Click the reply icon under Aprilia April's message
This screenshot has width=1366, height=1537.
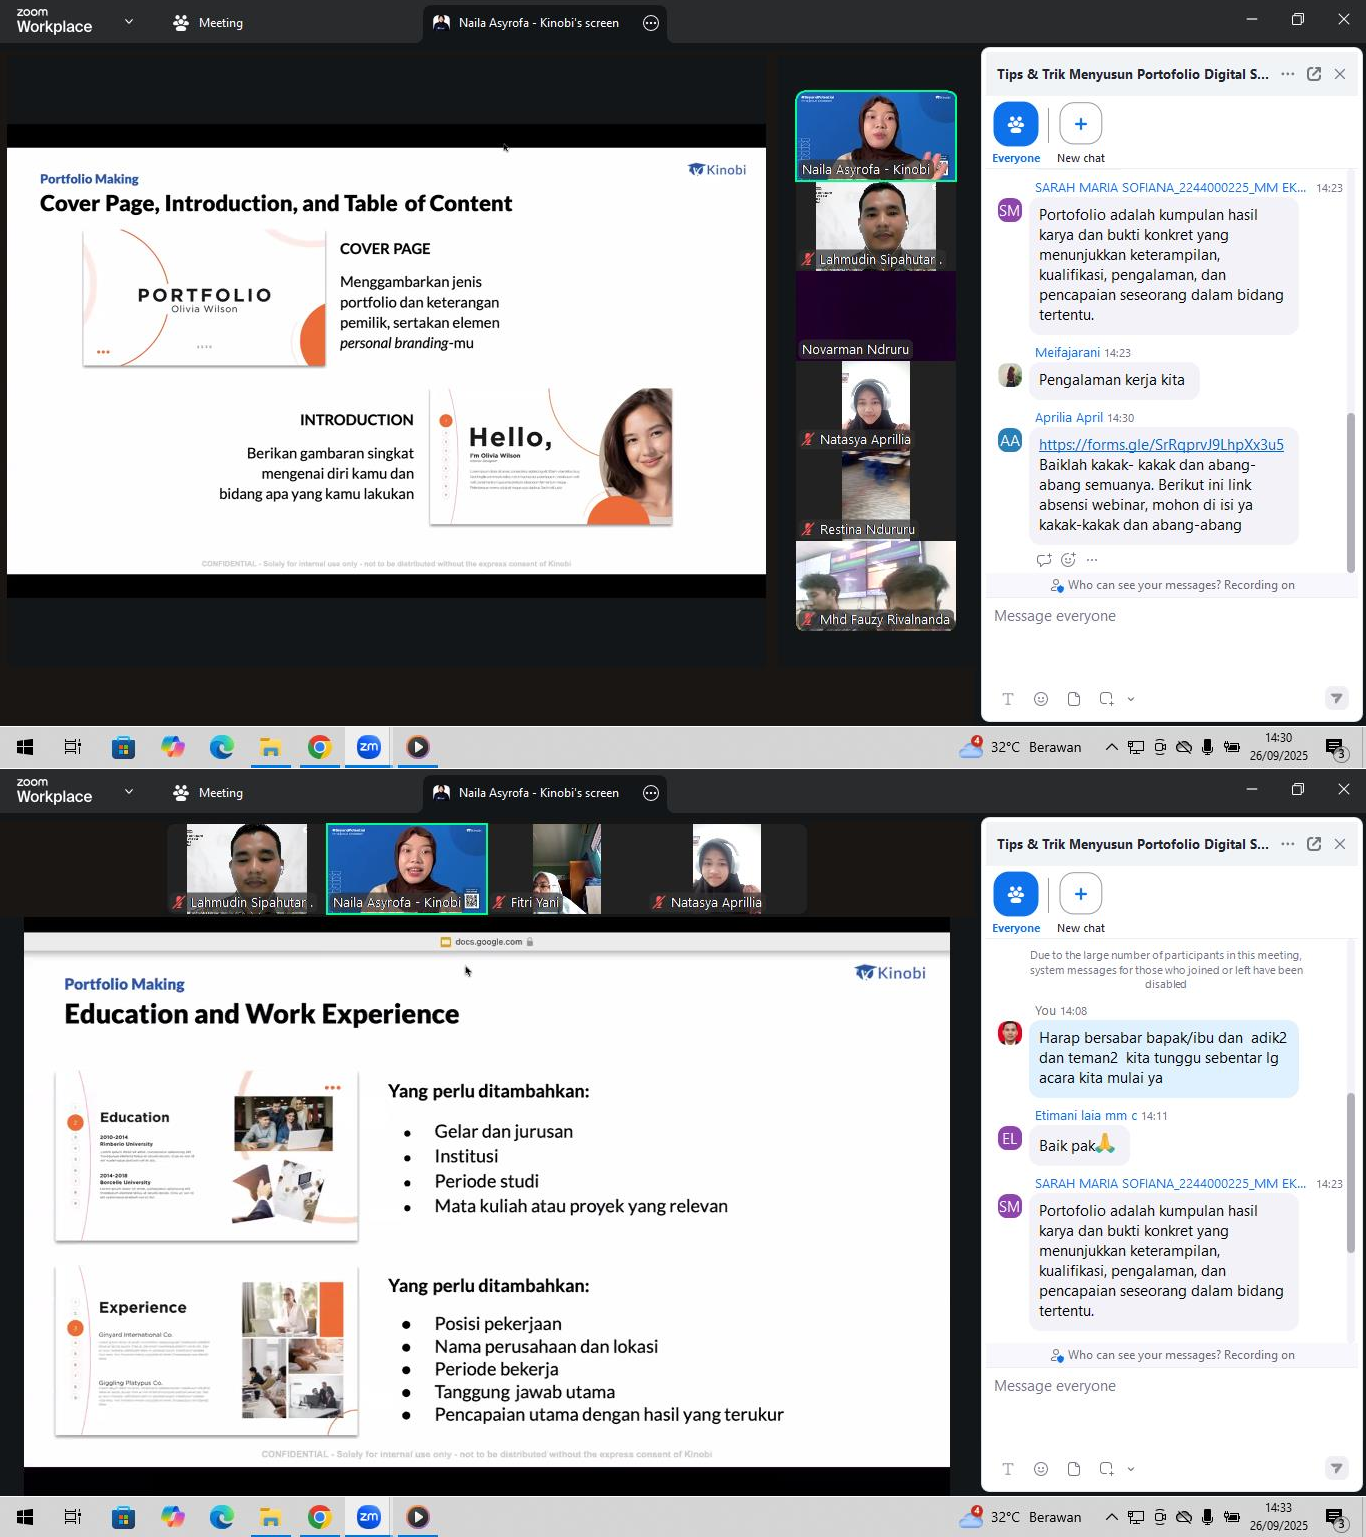point(1044,560)
